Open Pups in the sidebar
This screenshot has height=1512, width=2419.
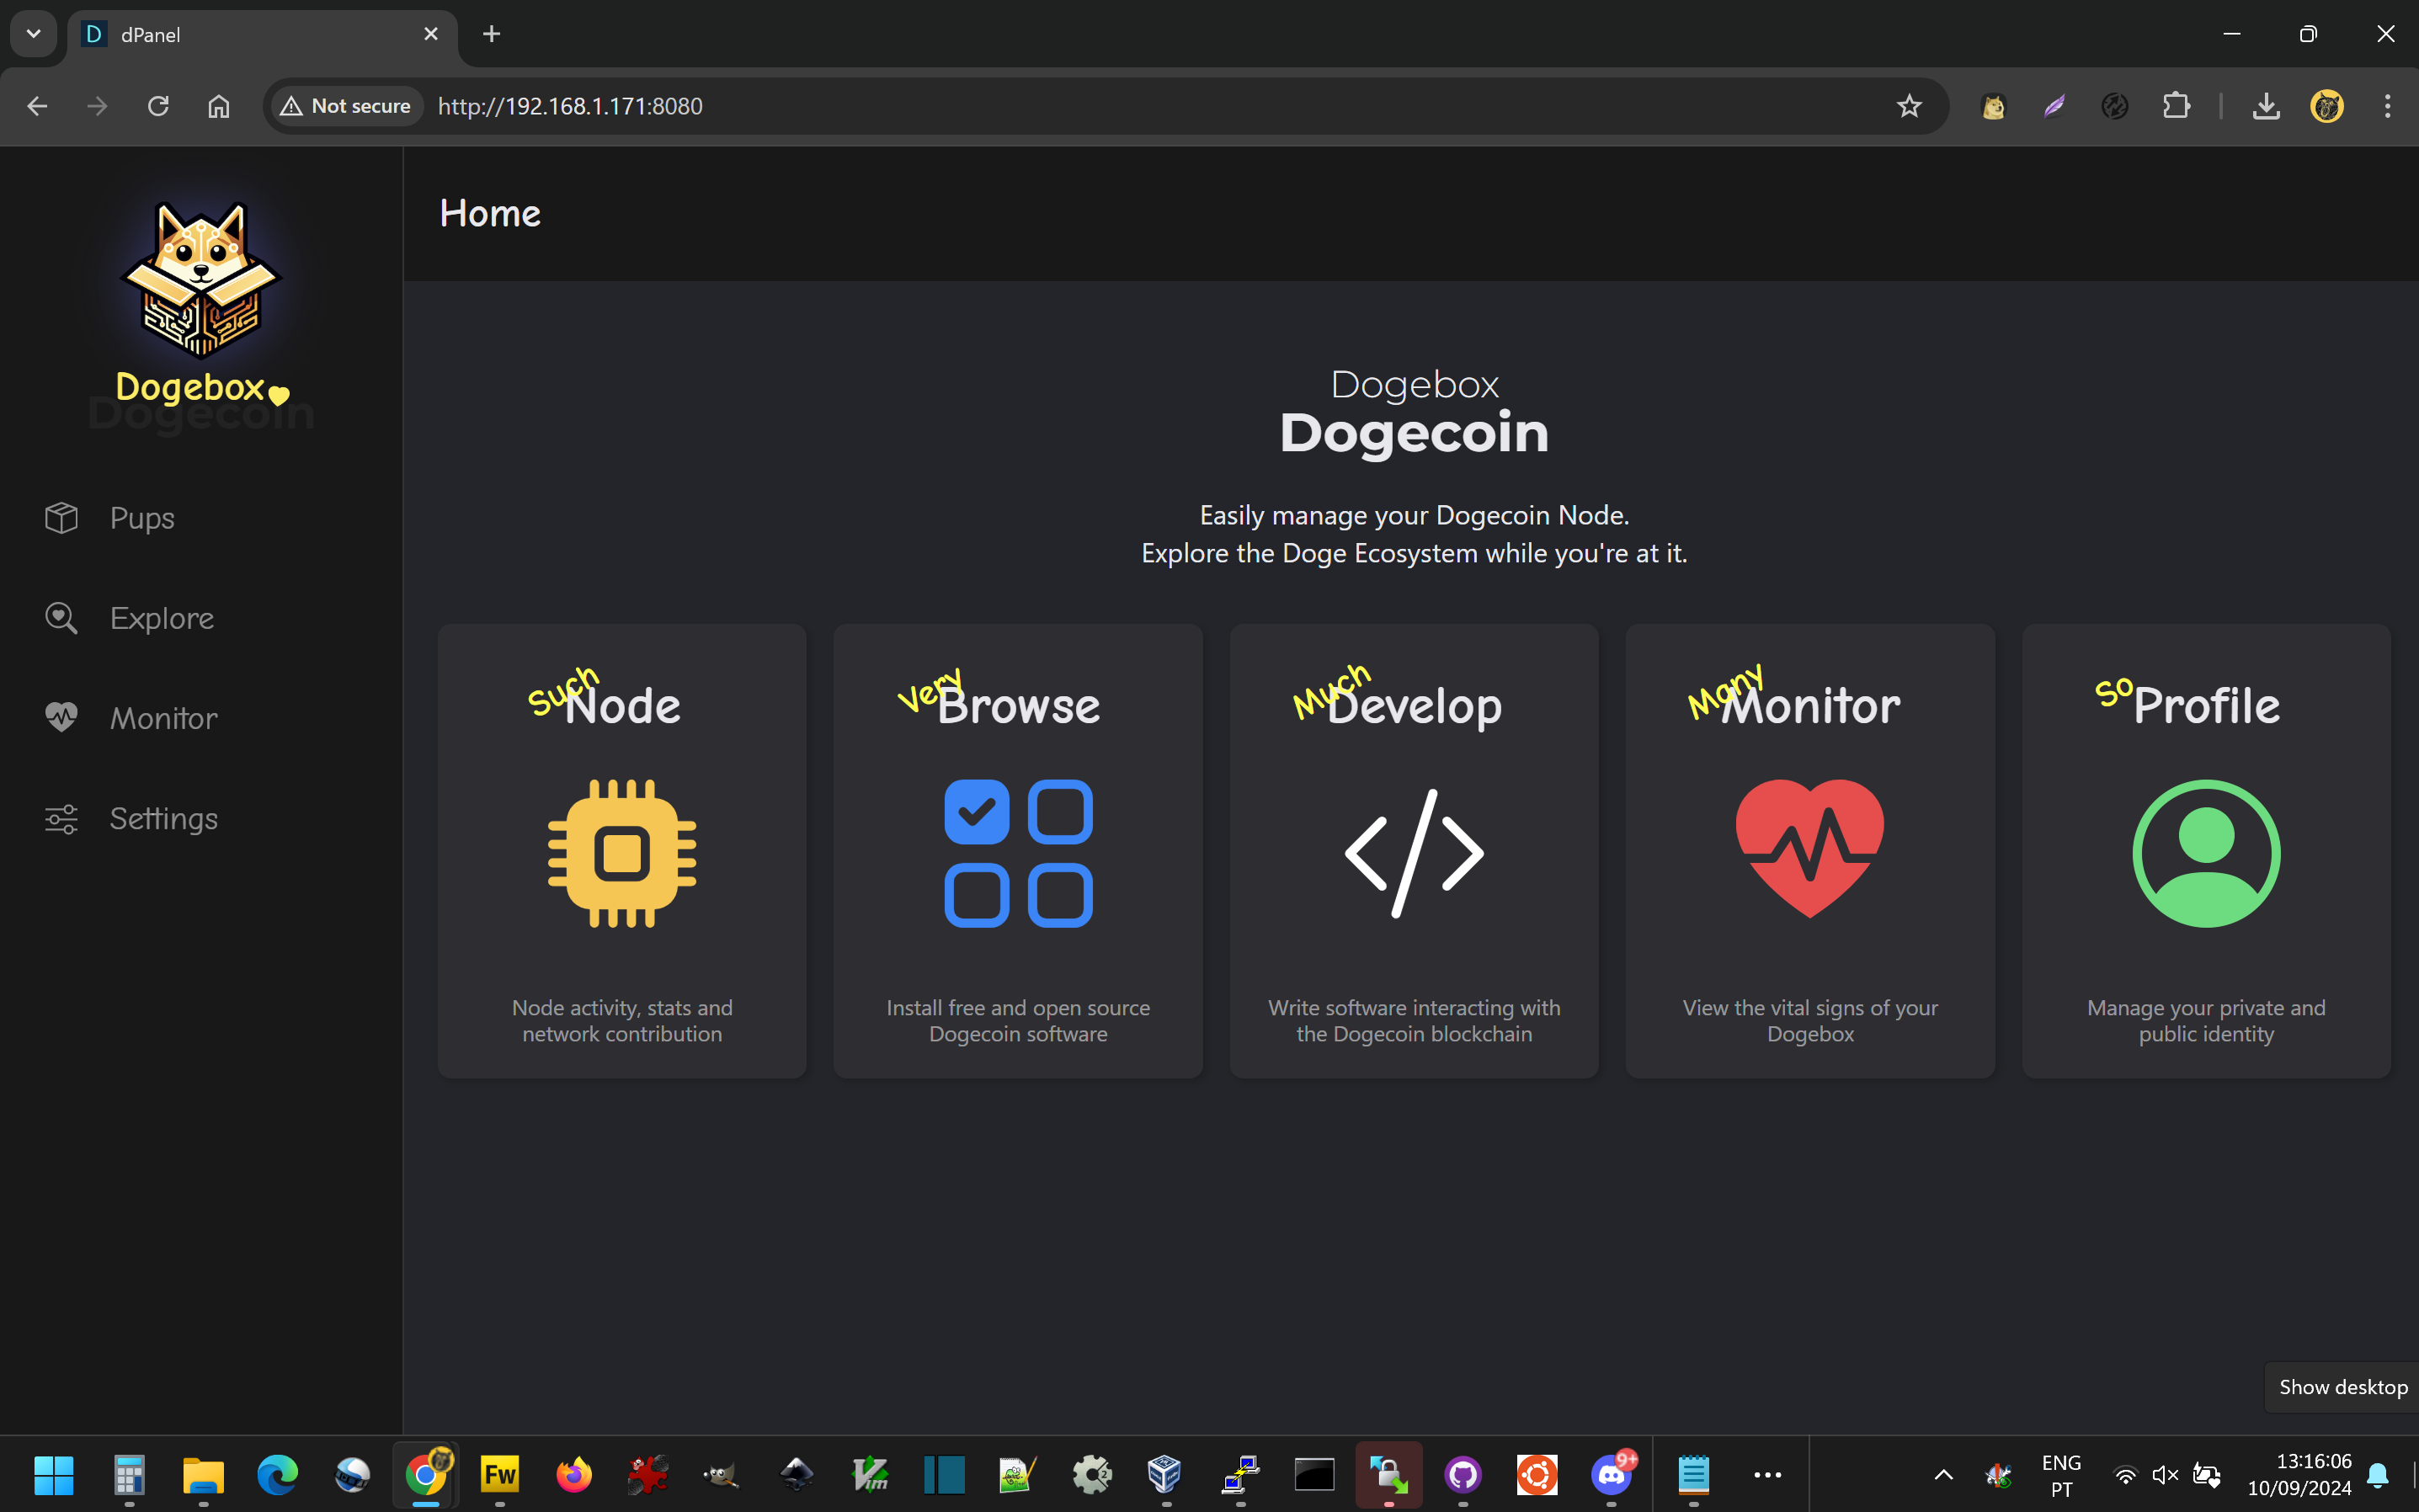(142, 518)
